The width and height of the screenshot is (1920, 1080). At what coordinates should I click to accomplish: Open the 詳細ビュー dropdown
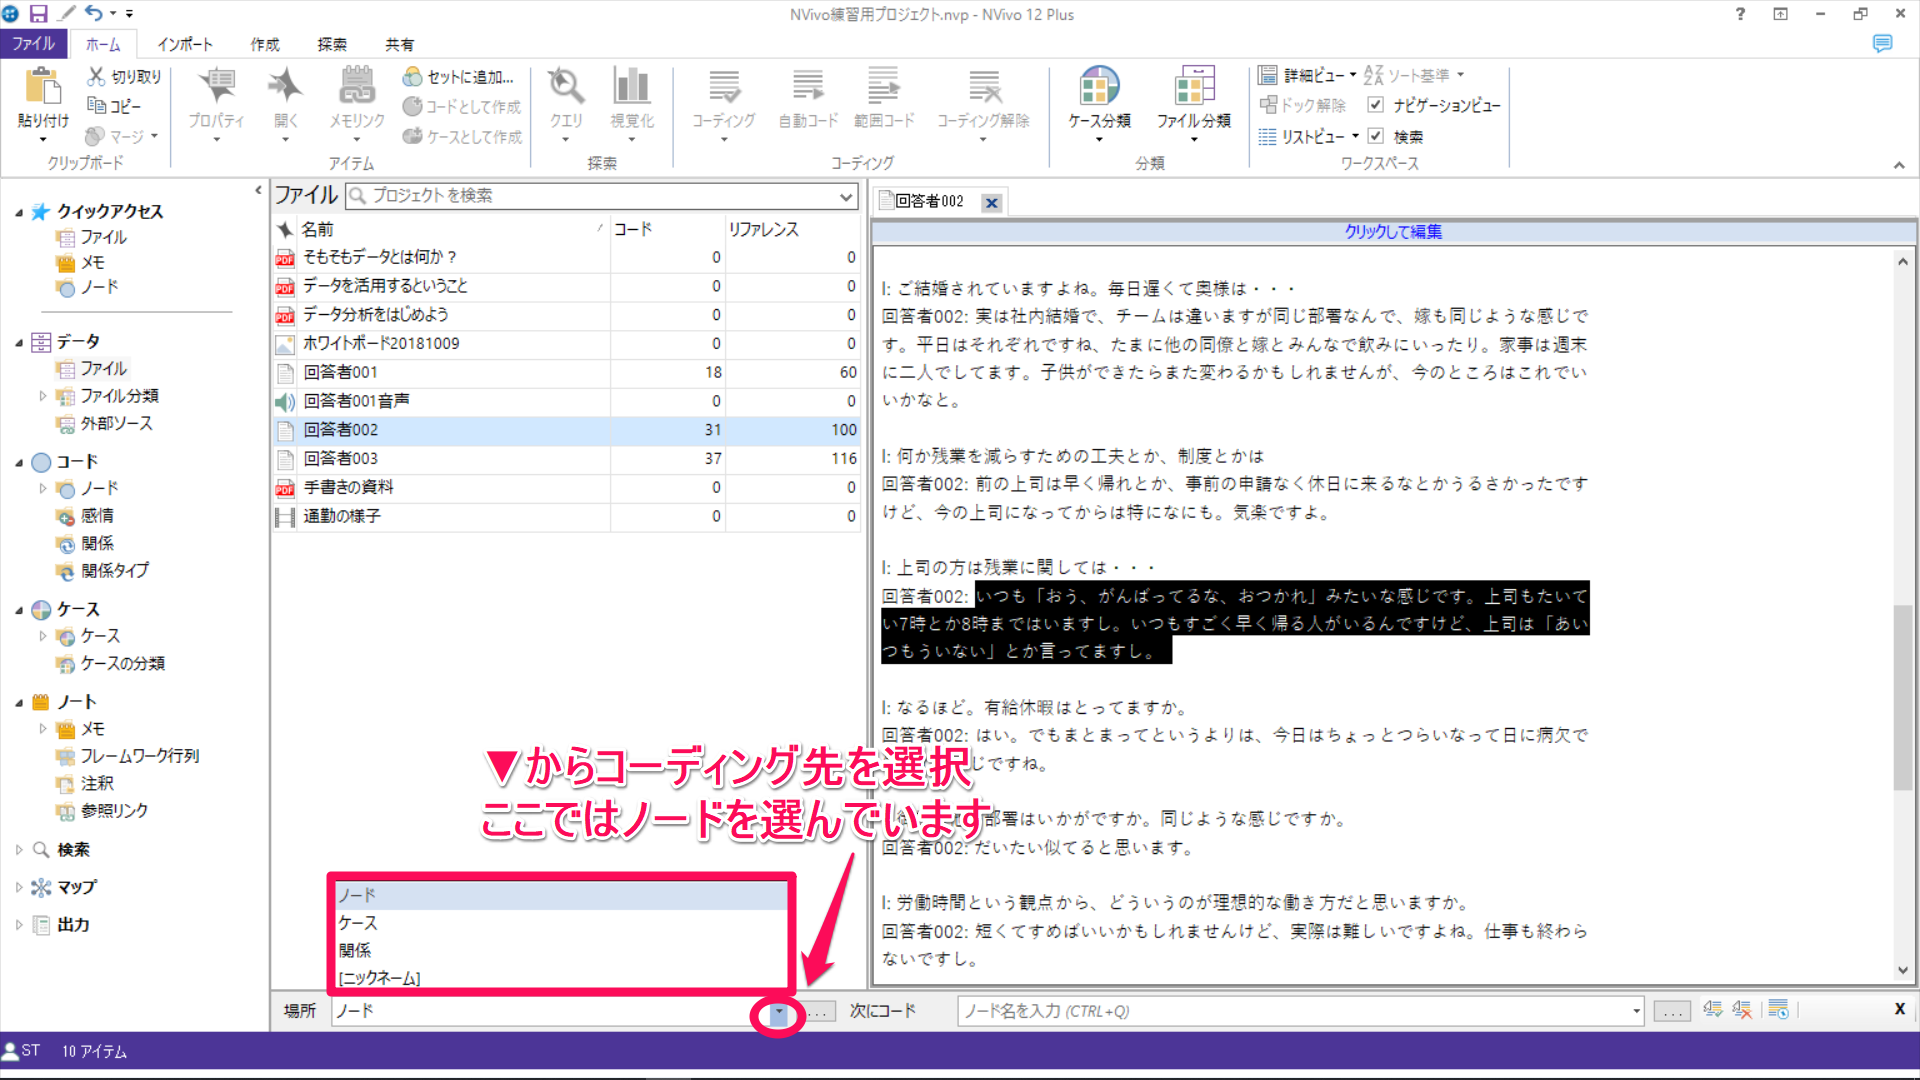(x=1353, y=75)
